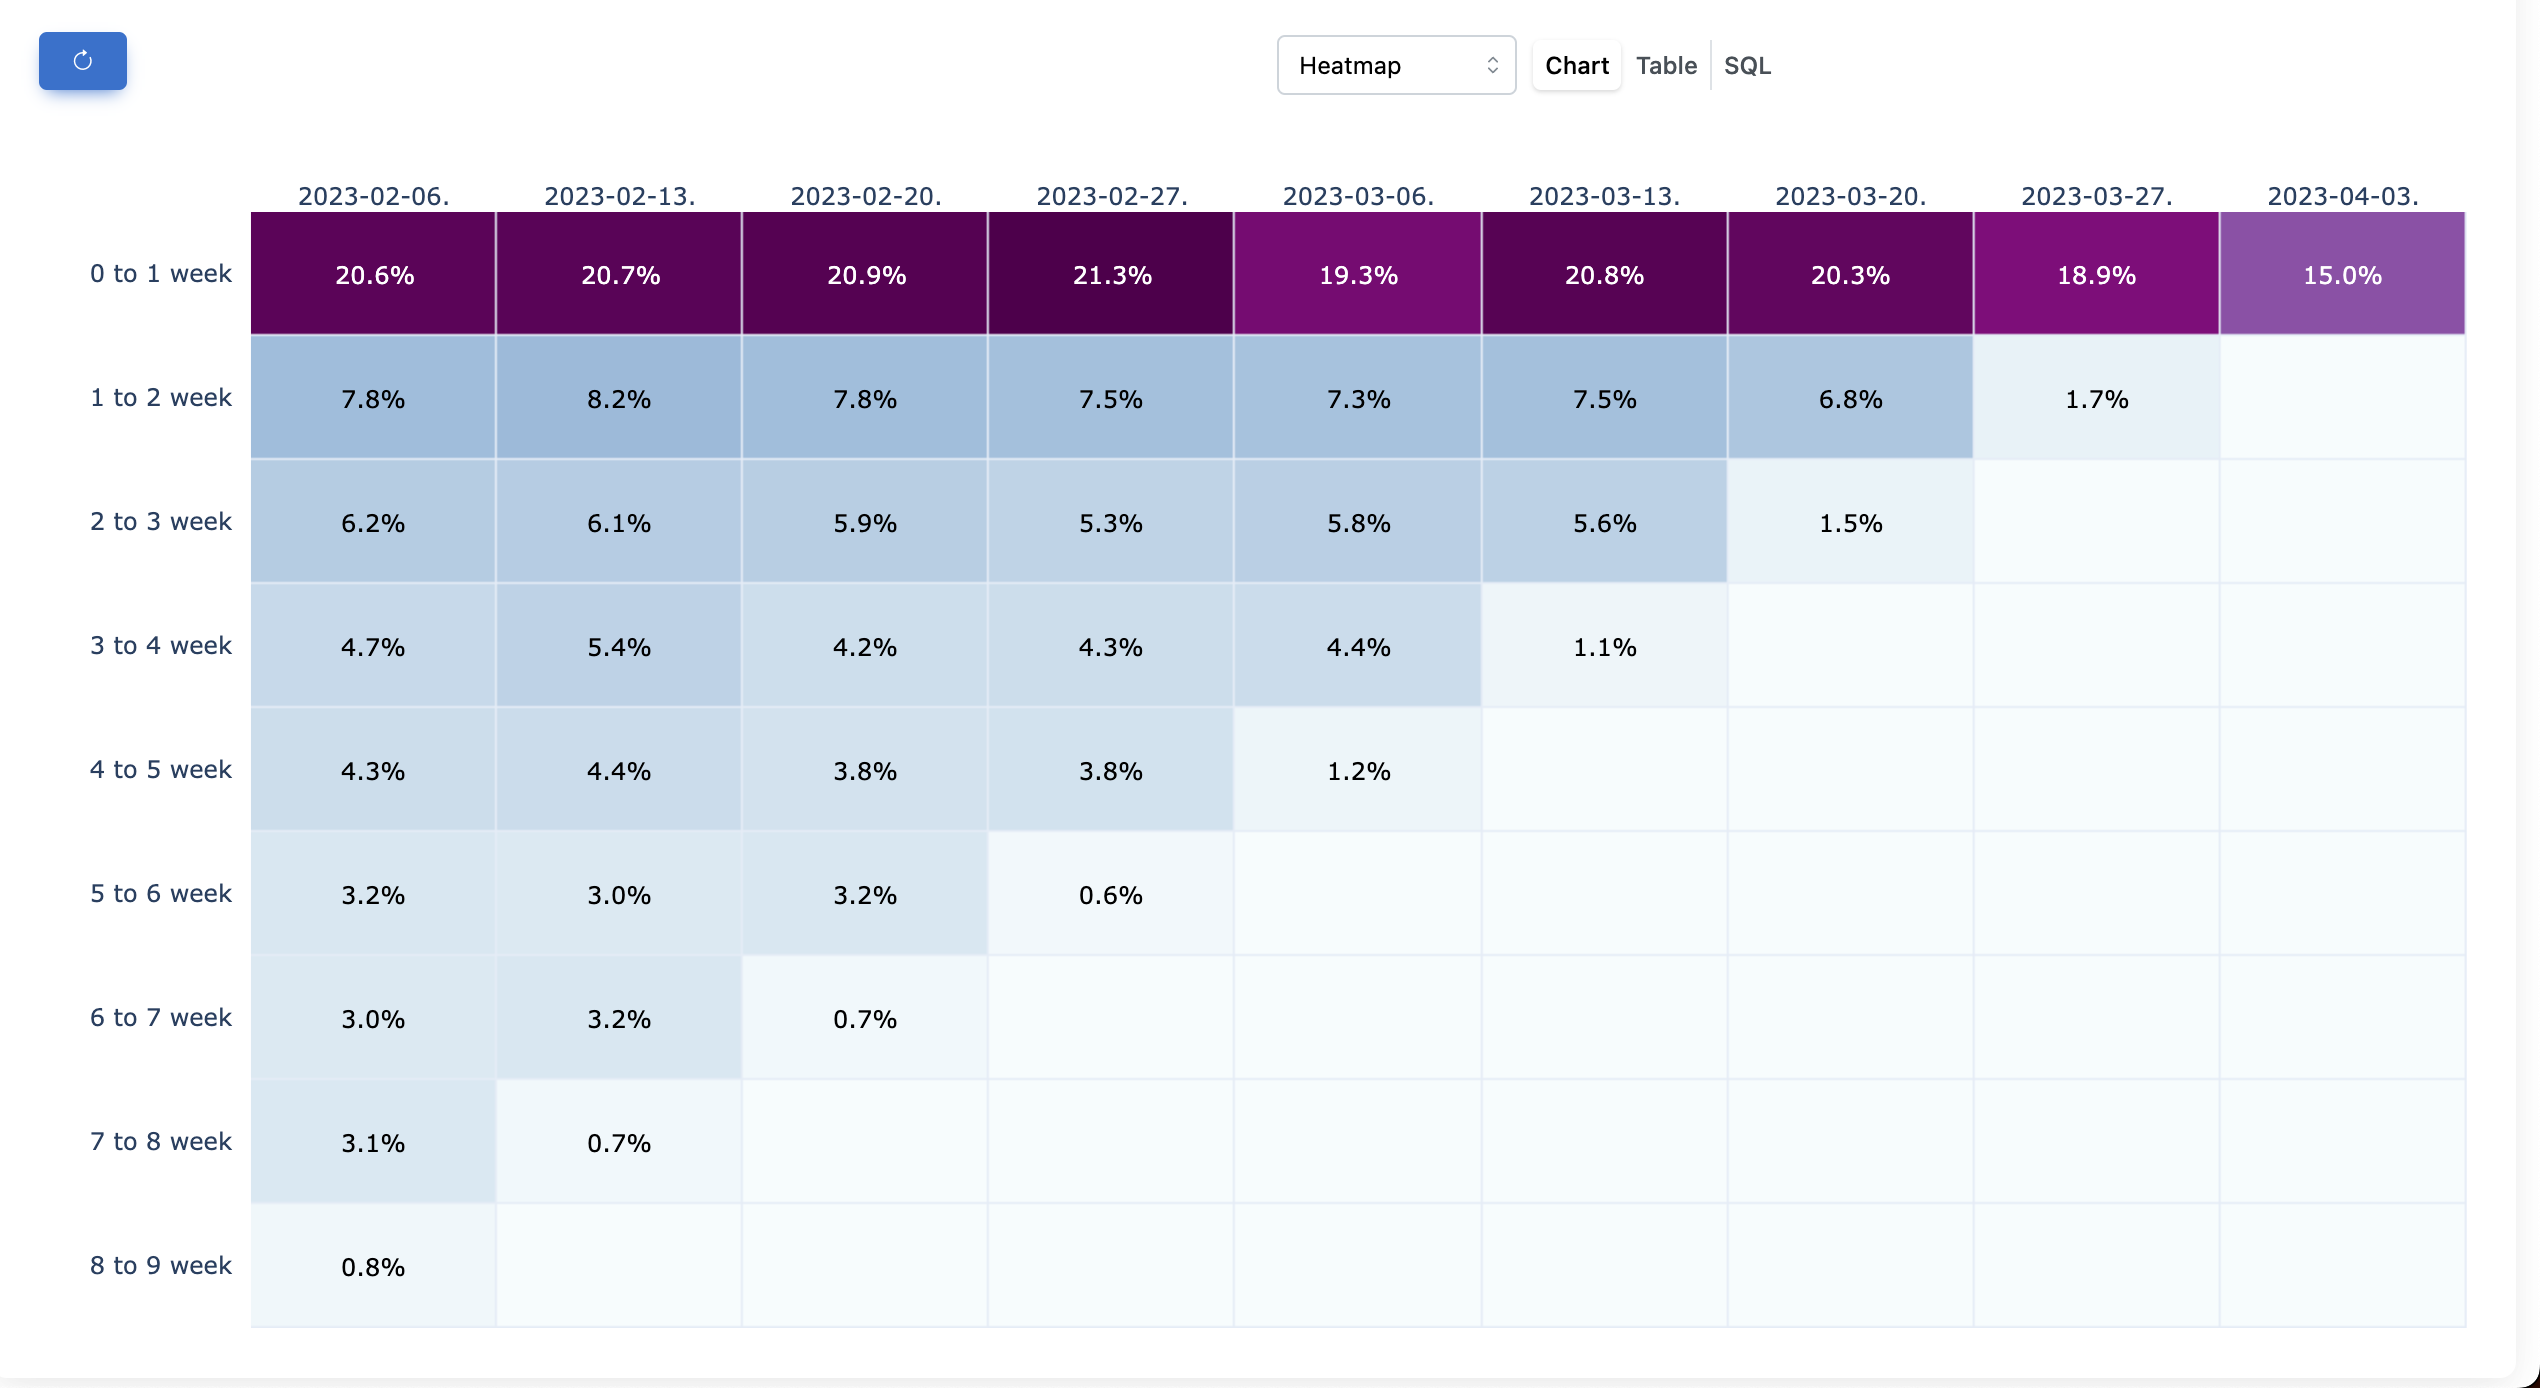Click the 21.3% darkest purple cell
The image size is (2540, 1388).
(1111, 274)
